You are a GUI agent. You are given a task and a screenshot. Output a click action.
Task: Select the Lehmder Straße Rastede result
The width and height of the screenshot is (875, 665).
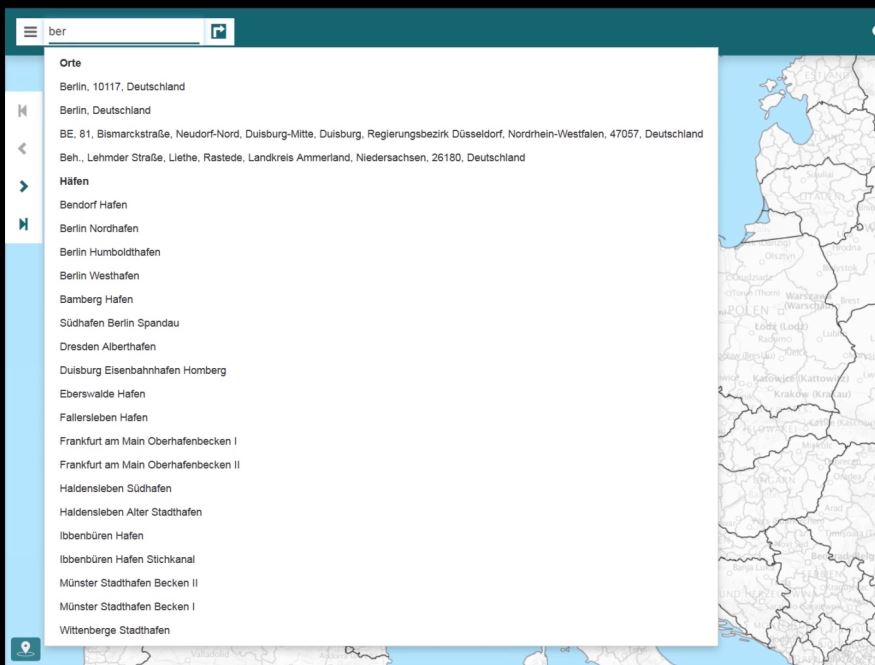pyautogui.click(x=292, y=158)
